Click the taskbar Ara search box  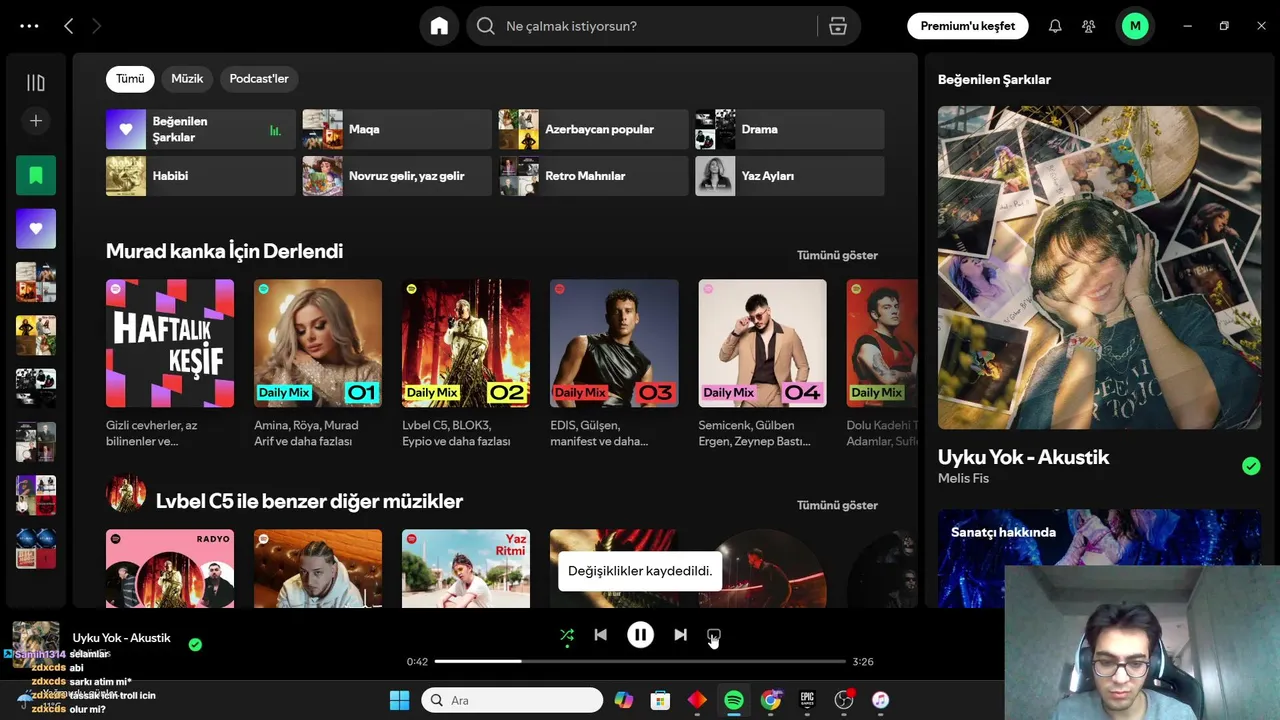pyautogui.click(x=512, y=700)
